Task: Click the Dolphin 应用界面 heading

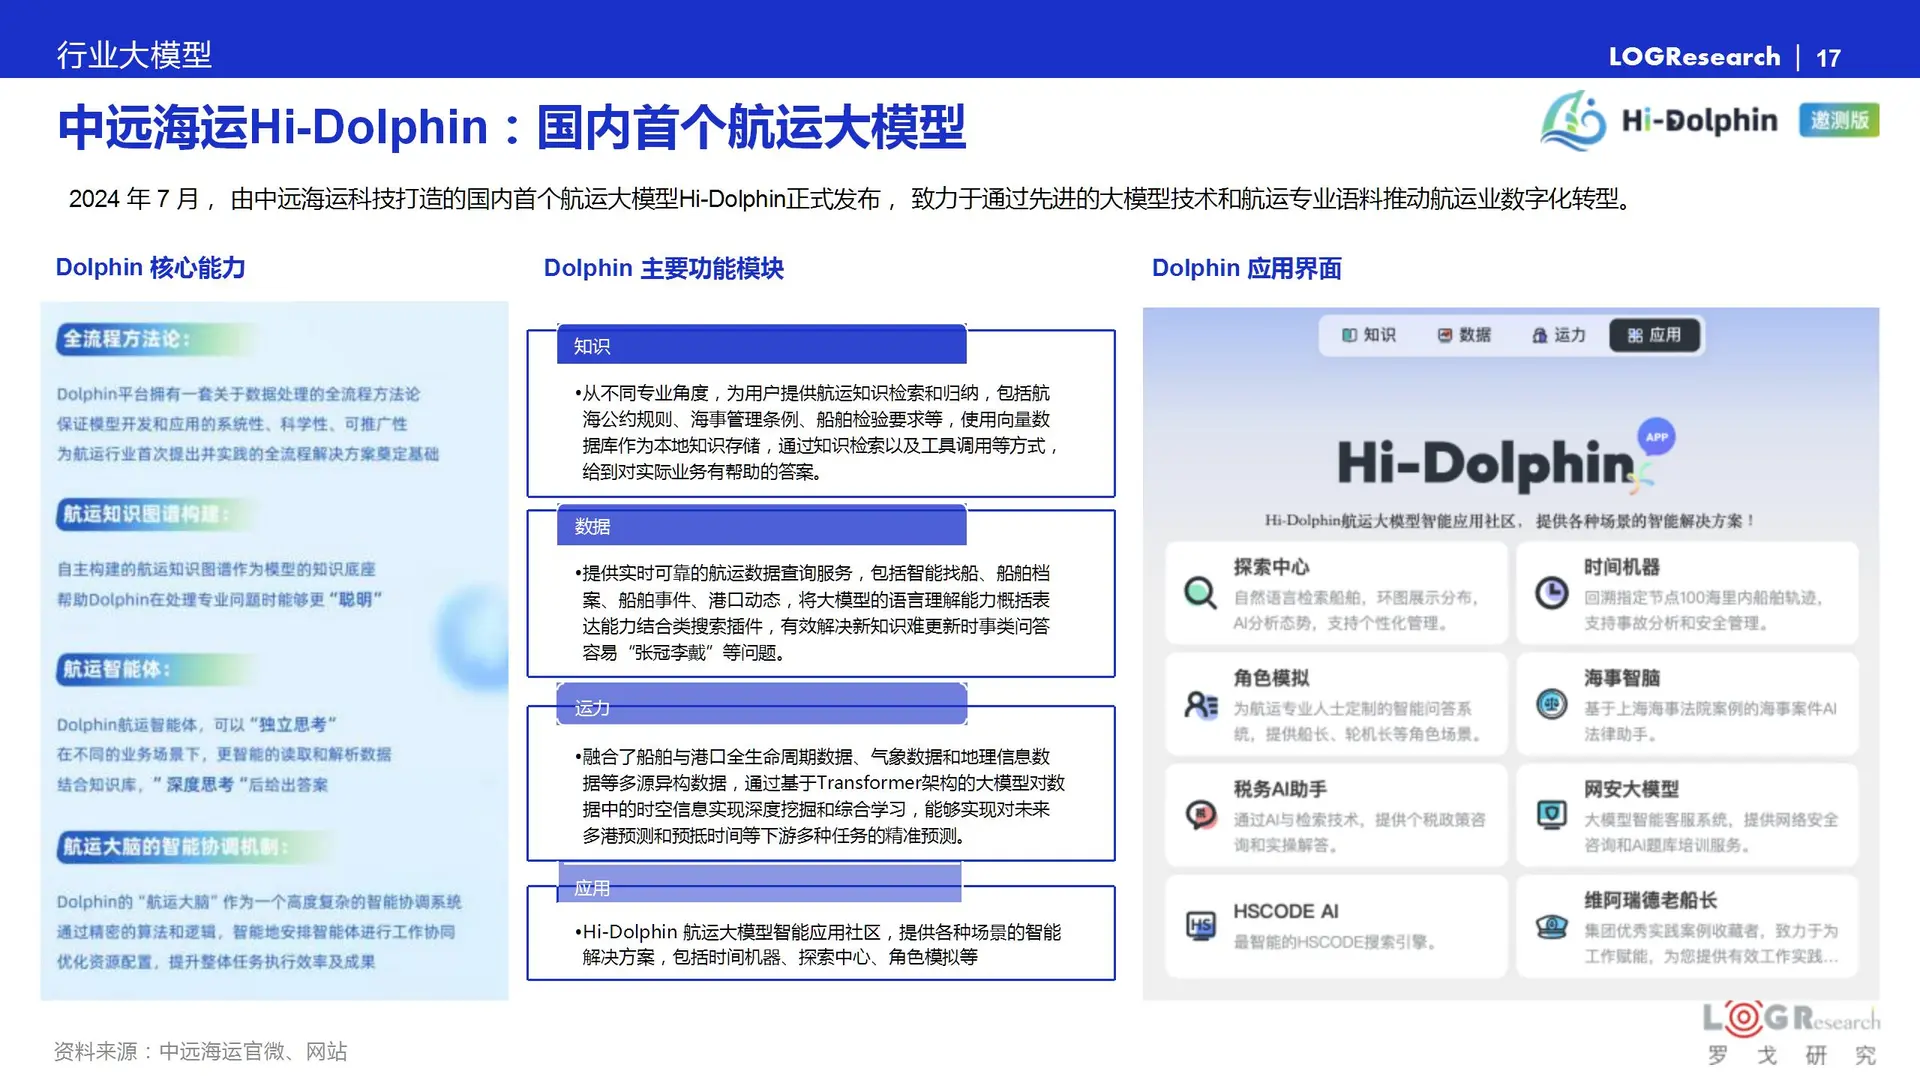Action: (x=1247, y=268)
